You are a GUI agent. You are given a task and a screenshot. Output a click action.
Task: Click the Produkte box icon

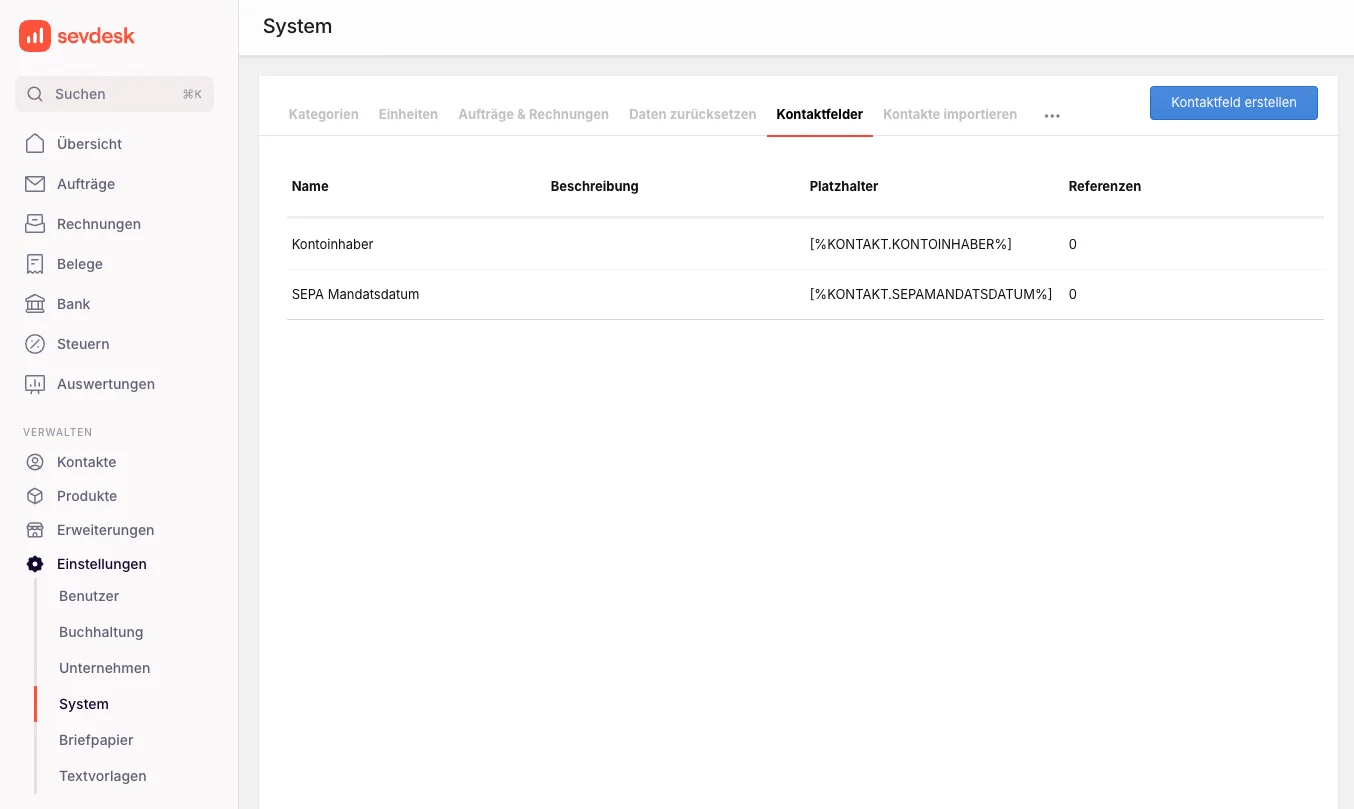point(35,496)
